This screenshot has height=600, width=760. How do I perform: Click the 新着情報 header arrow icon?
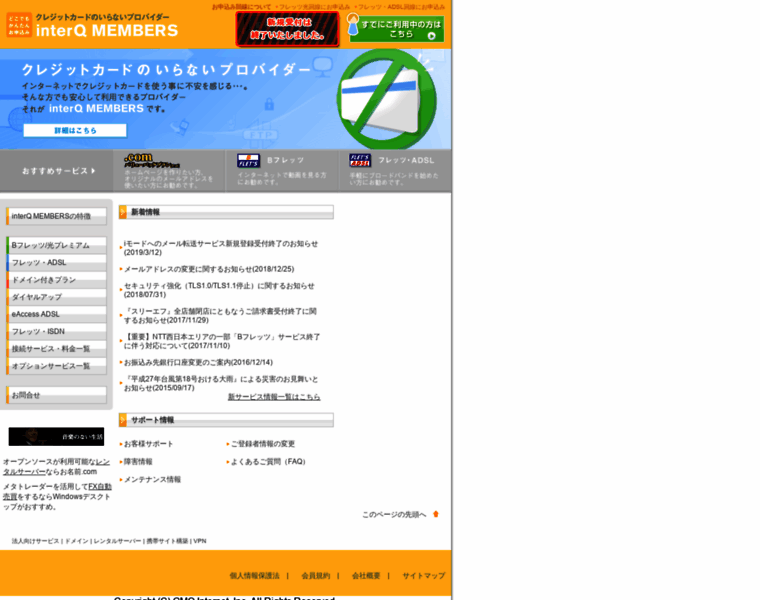[123, 212]
